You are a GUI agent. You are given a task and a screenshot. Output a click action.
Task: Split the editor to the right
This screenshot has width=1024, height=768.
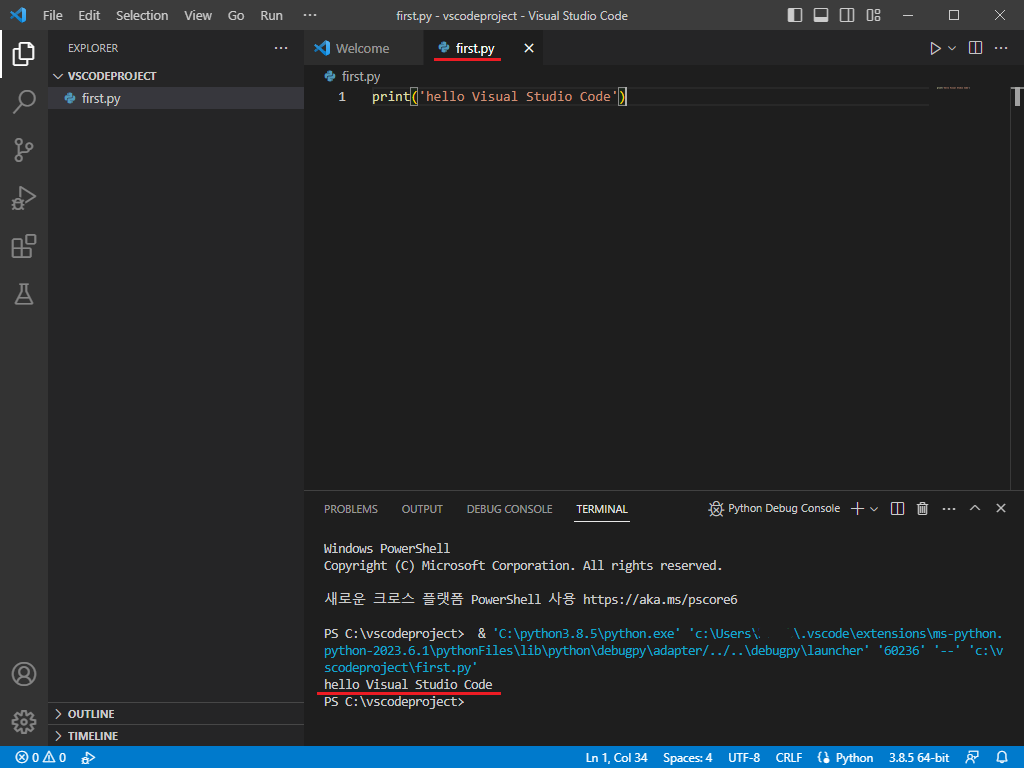975,48
